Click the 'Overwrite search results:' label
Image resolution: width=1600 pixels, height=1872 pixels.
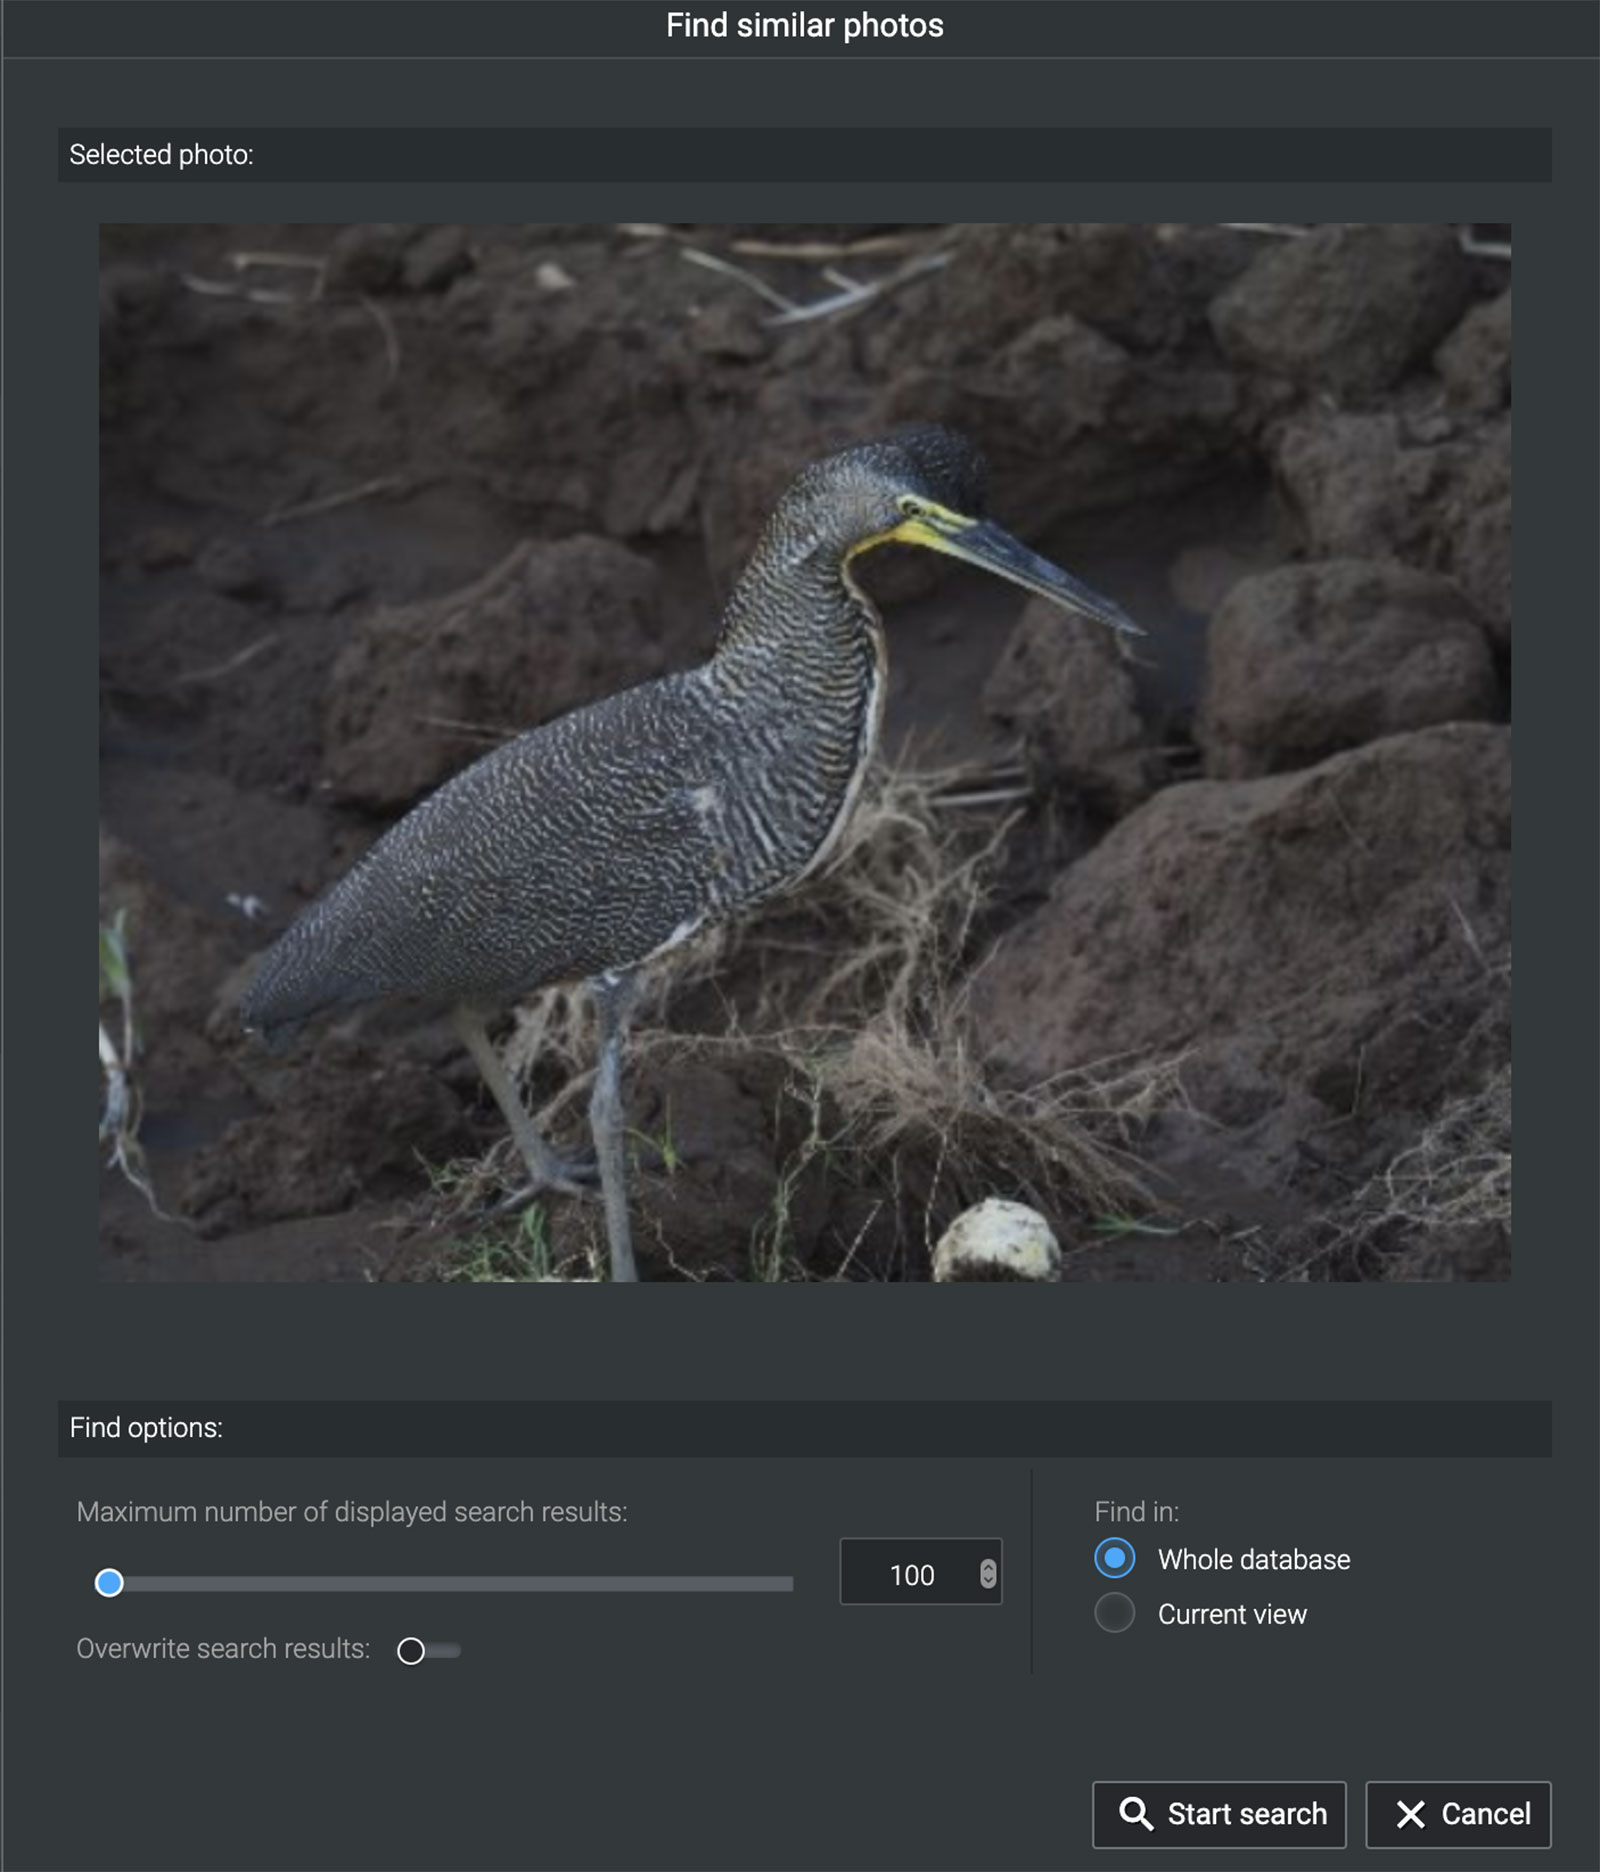tap(223, 1649)
